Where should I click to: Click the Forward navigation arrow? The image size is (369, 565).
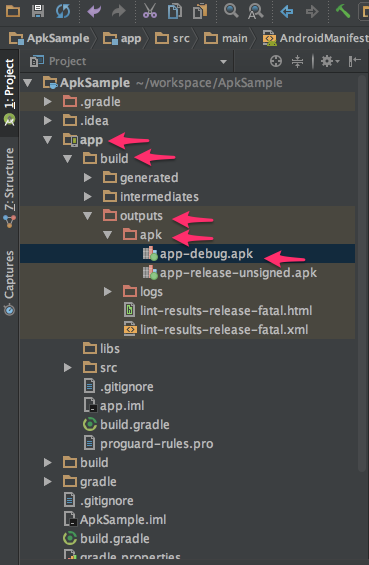click(312, 12)
